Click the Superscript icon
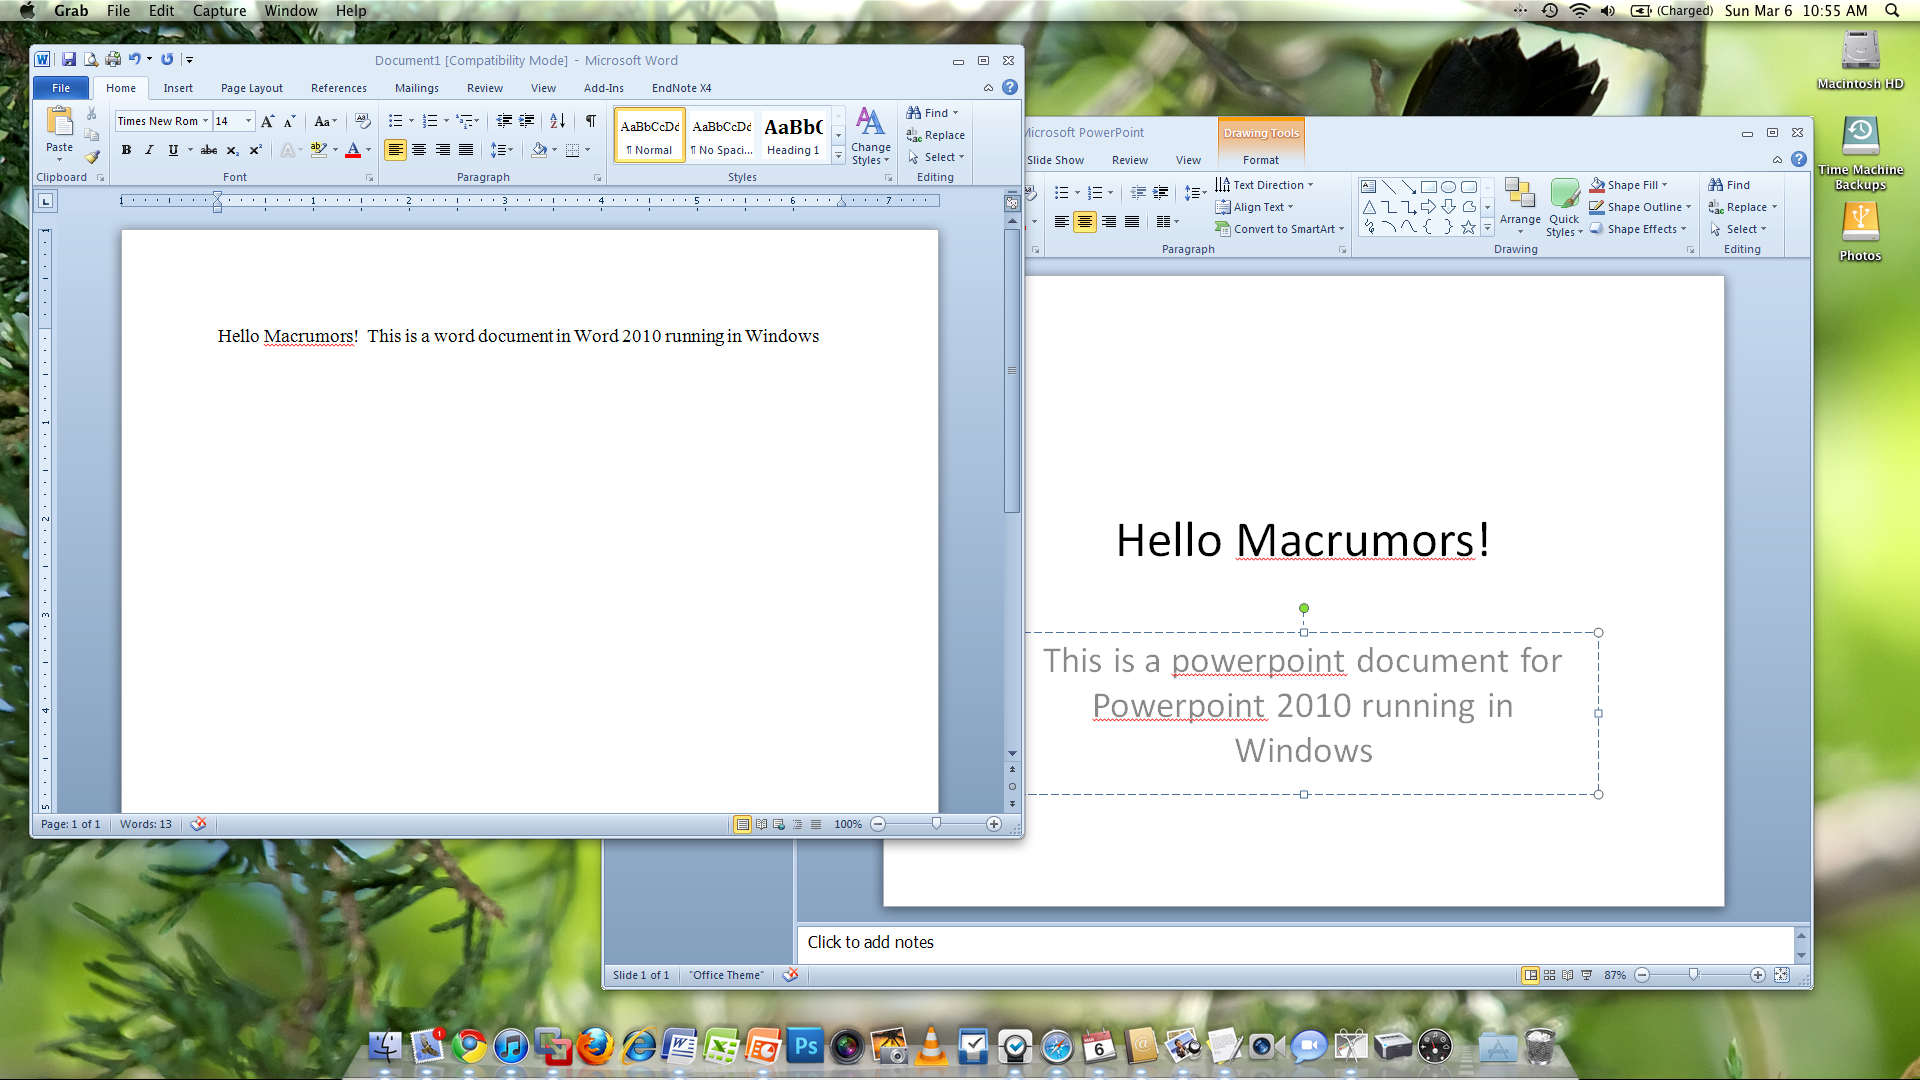1920x1080 pixels. pos(255,150)
